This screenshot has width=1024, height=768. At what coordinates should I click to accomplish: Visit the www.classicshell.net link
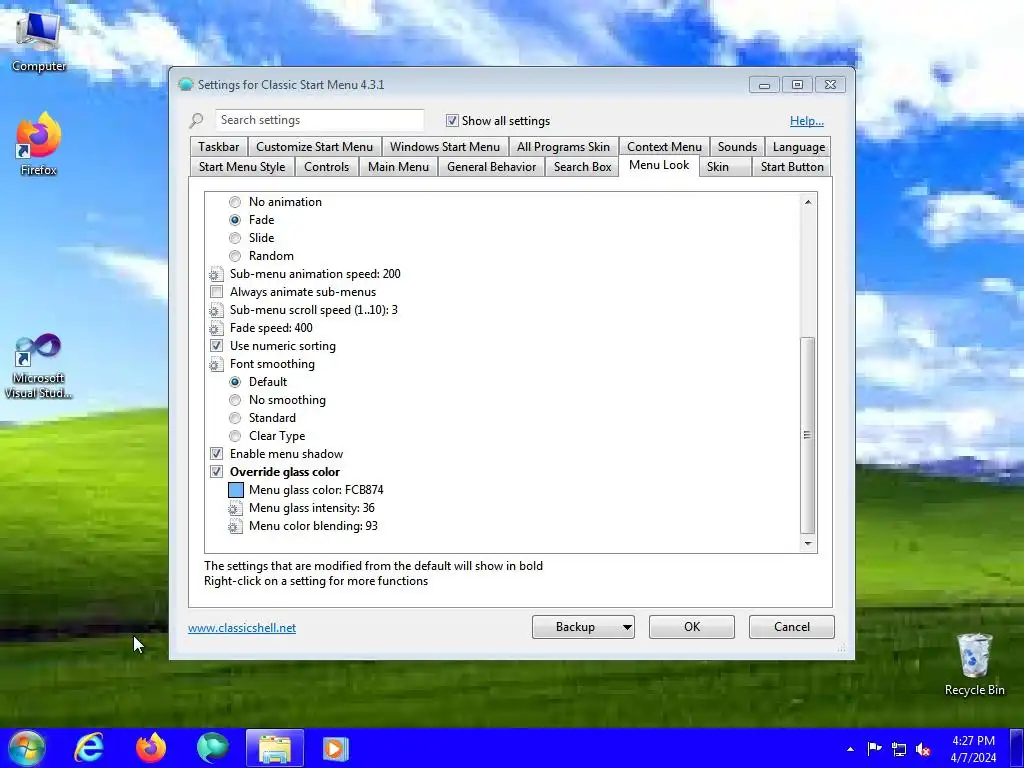click(x=242, y=628)
